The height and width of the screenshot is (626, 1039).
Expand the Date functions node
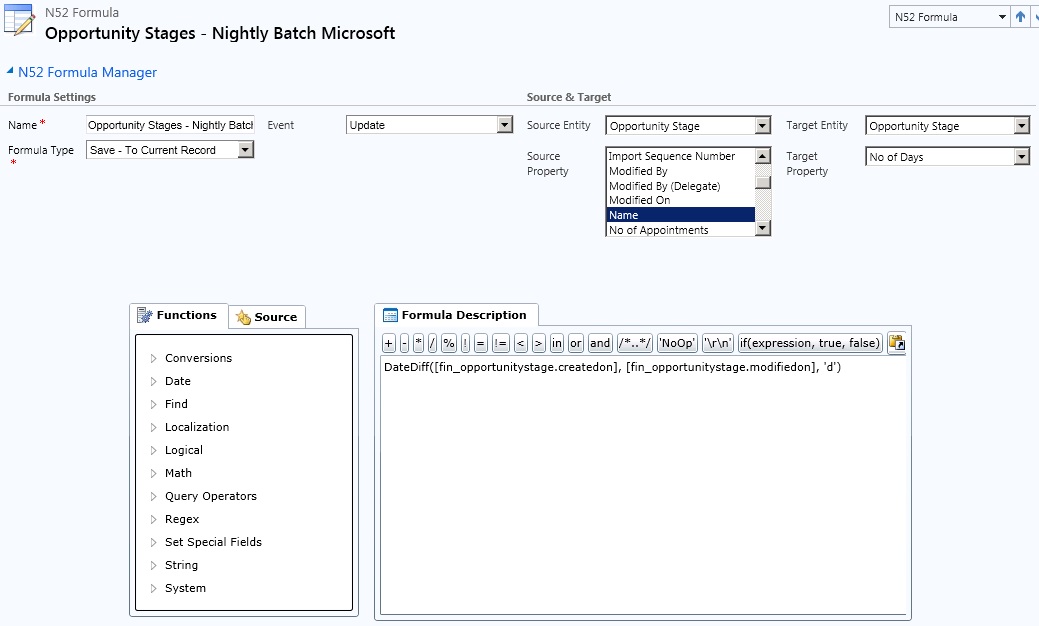tap(154, 381)
